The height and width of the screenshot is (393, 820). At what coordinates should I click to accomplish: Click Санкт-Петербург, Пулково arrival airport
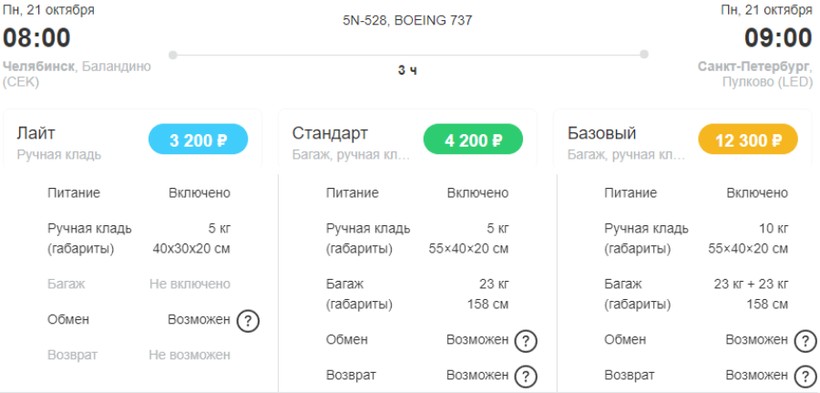pos(756,74)
